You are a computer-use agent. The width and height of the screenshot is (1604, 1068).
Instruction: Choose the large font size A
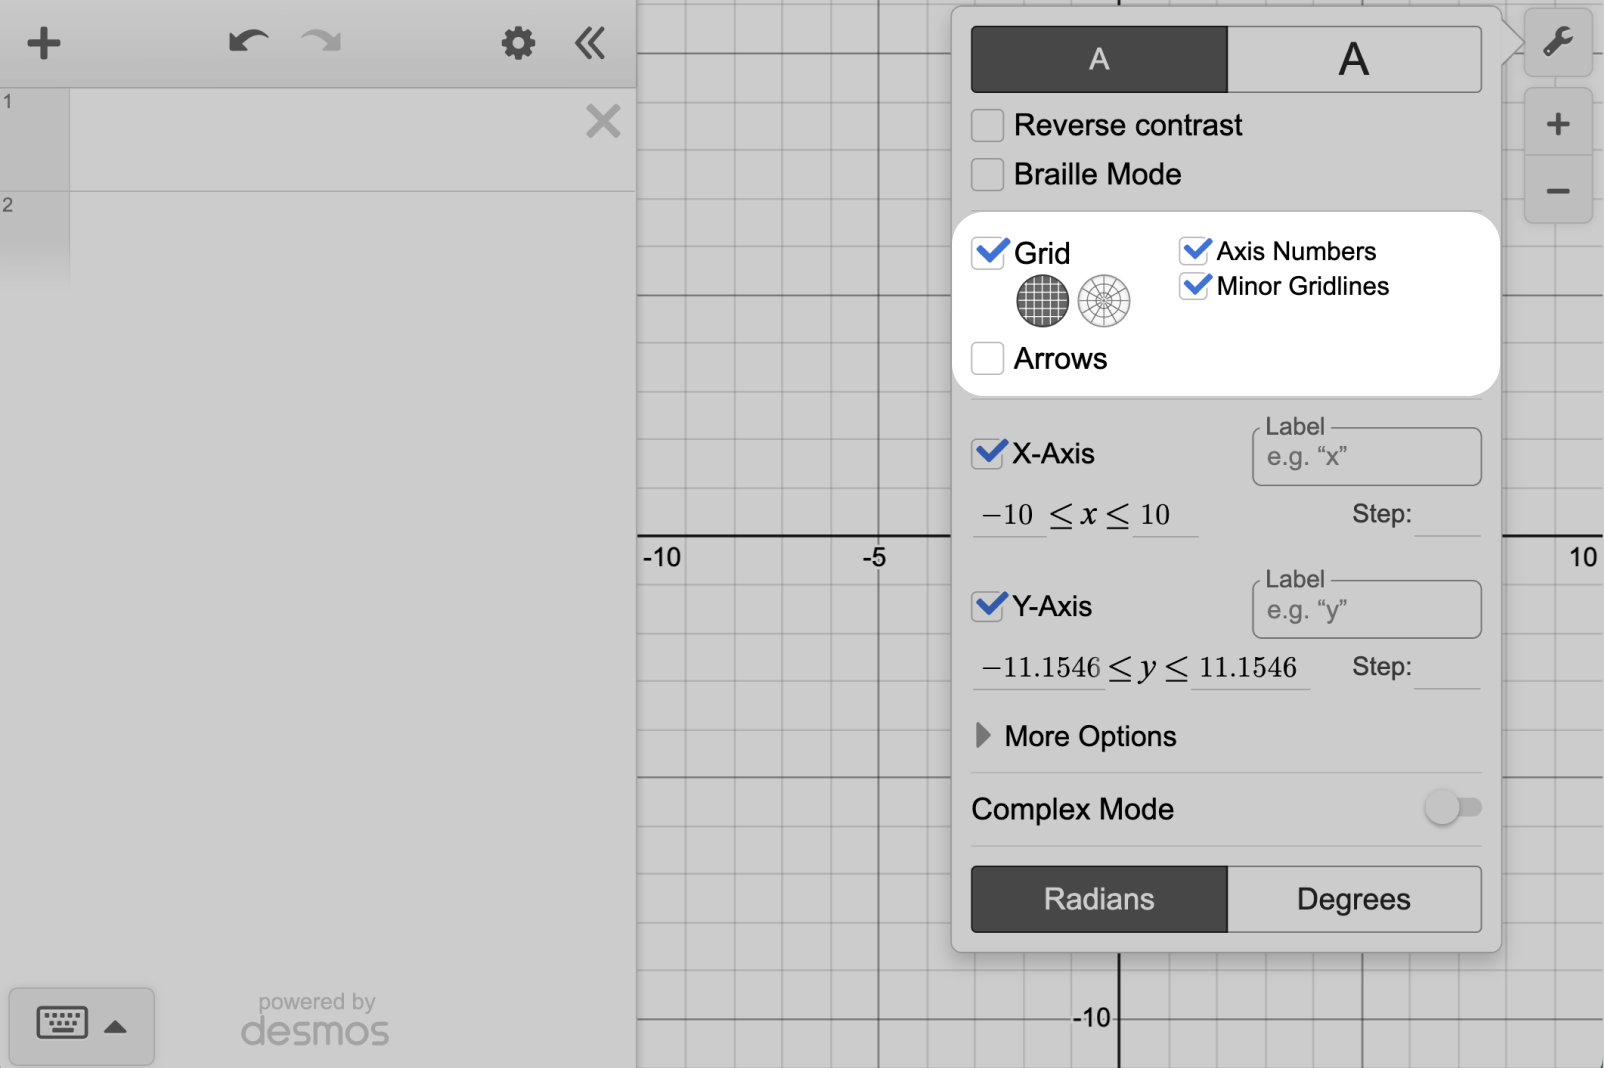pyautogui.click(x=1354, y=59)
